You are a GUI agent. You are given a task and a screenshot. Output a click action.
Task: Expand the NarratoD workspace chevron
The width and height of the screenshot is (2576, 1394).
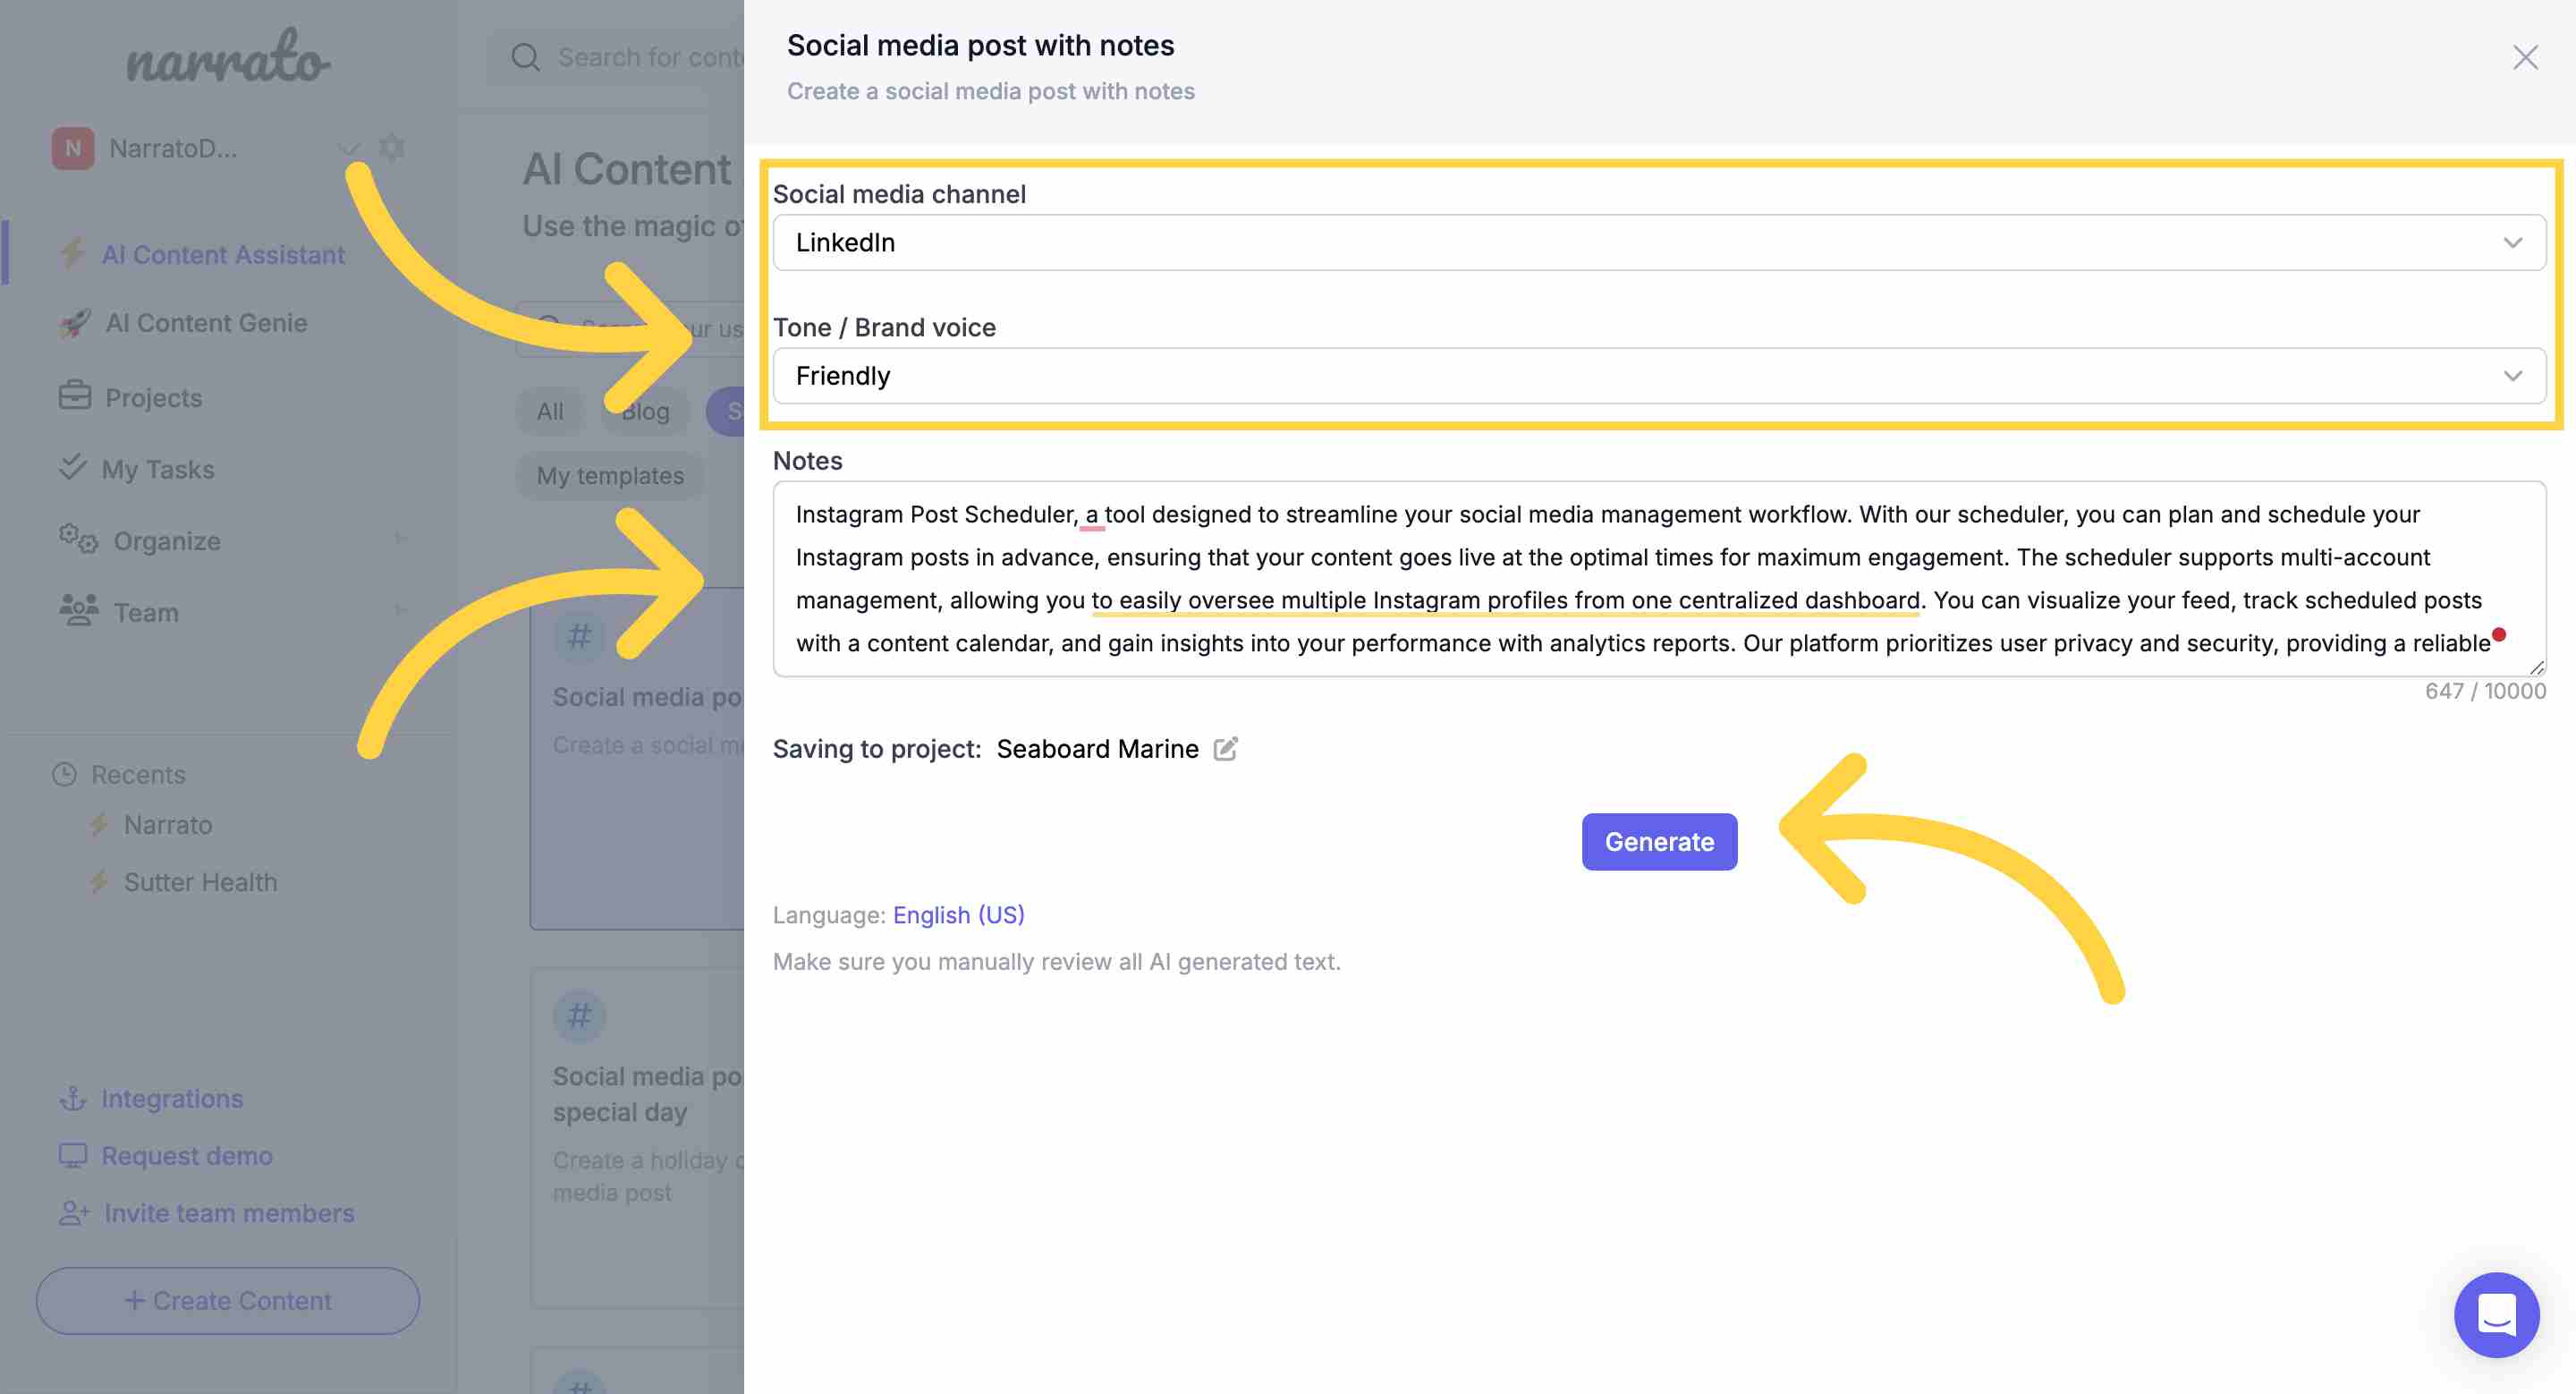[x=348, y=150]
